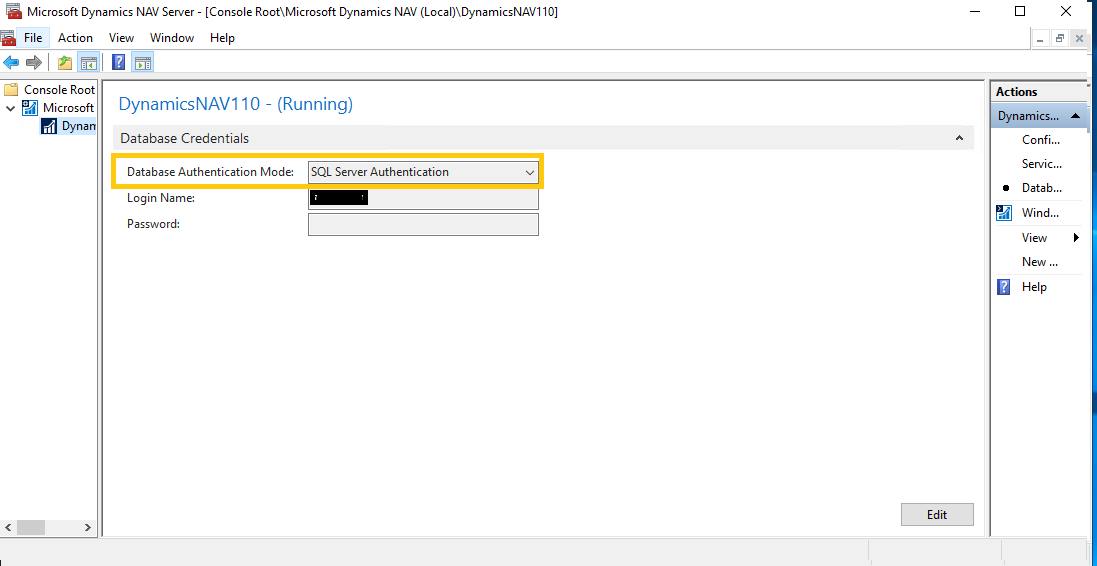Click the Database Authentication Mode label
Screen dimensions: 1097x566
click(210, 172)
